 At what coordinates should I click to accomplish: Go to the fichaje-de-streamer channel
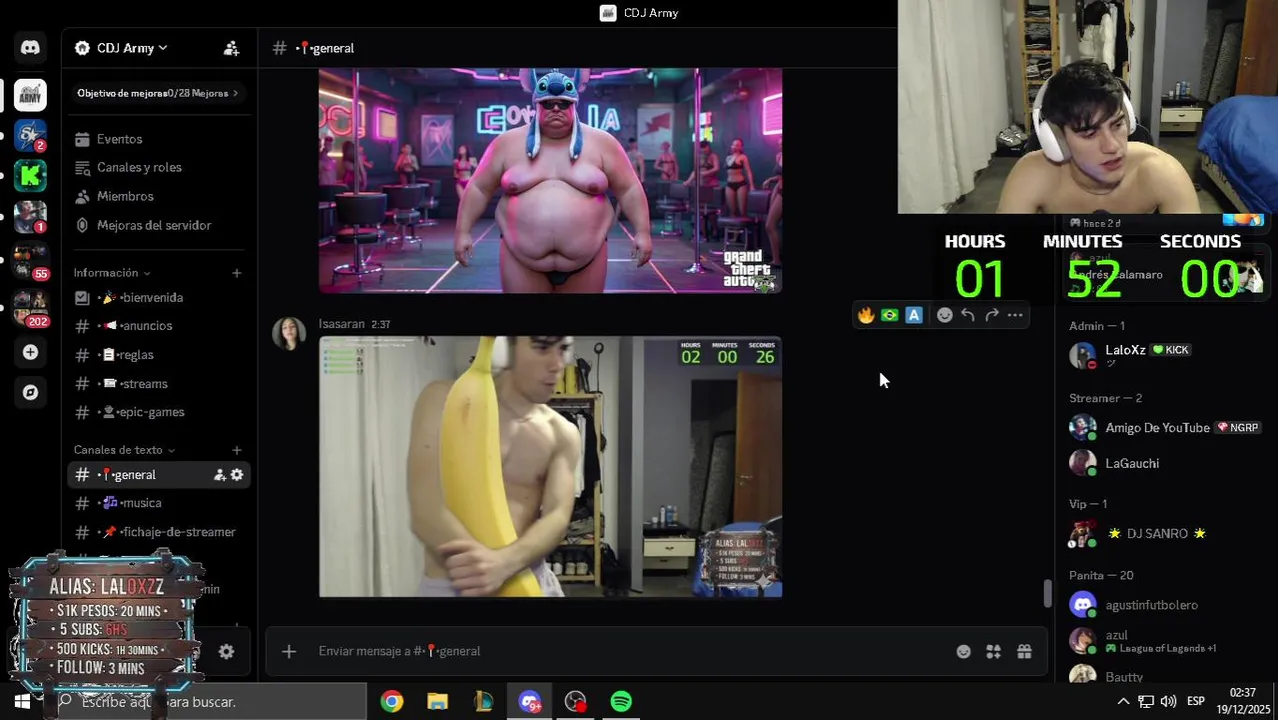pos(158,532)
